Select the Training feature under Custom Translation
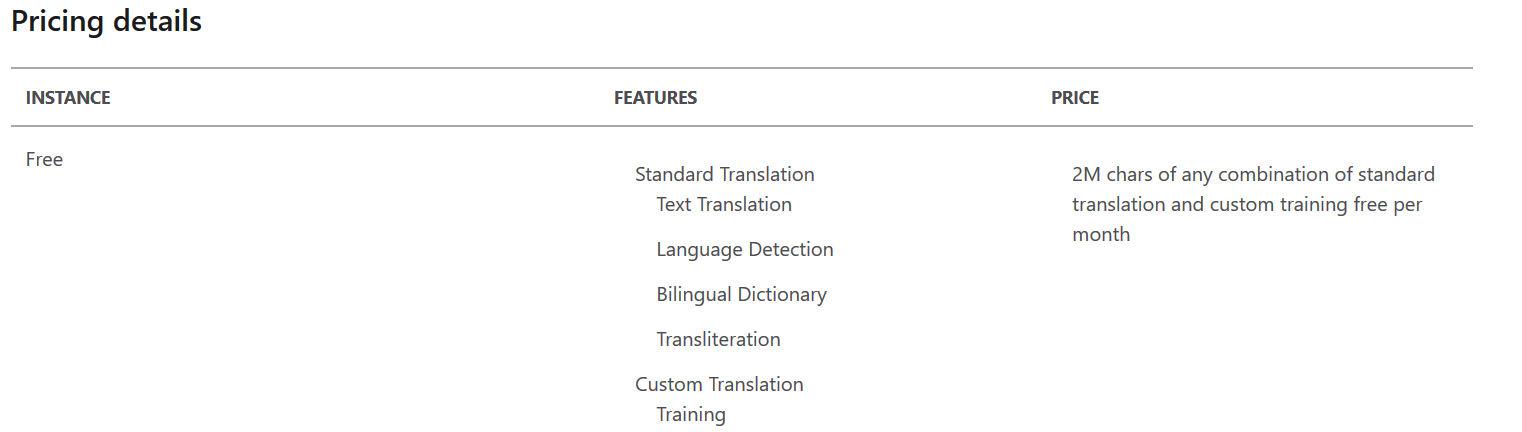Screen dimensions: 1522x432 (691, 415)
